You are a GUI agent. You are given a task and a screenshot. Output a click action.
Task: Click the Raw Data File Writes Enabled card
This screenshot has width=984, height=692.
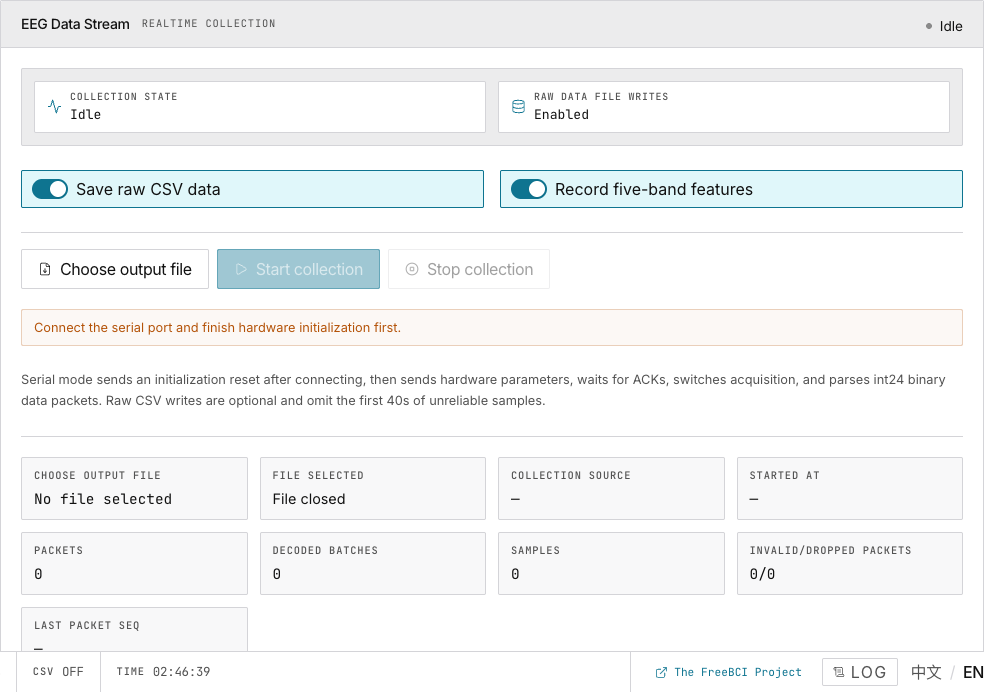[724, 107]
